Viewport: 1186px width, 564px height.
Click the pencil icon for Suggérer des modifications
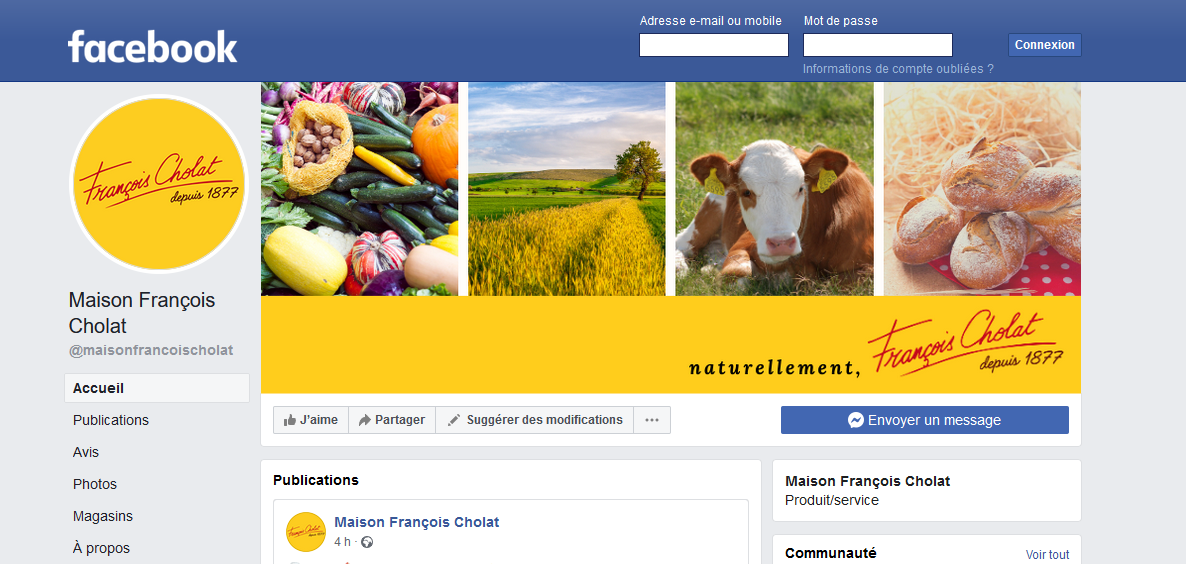(x=454, y=420)
